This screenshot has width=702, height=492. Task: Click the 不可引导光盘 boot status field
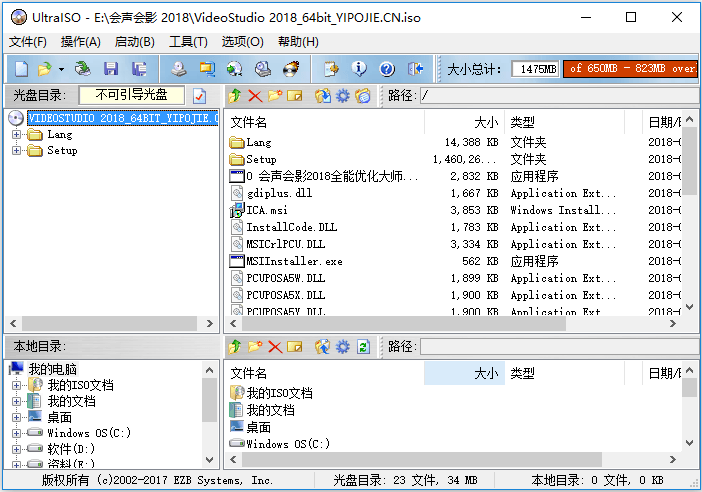tap(132, 95)
